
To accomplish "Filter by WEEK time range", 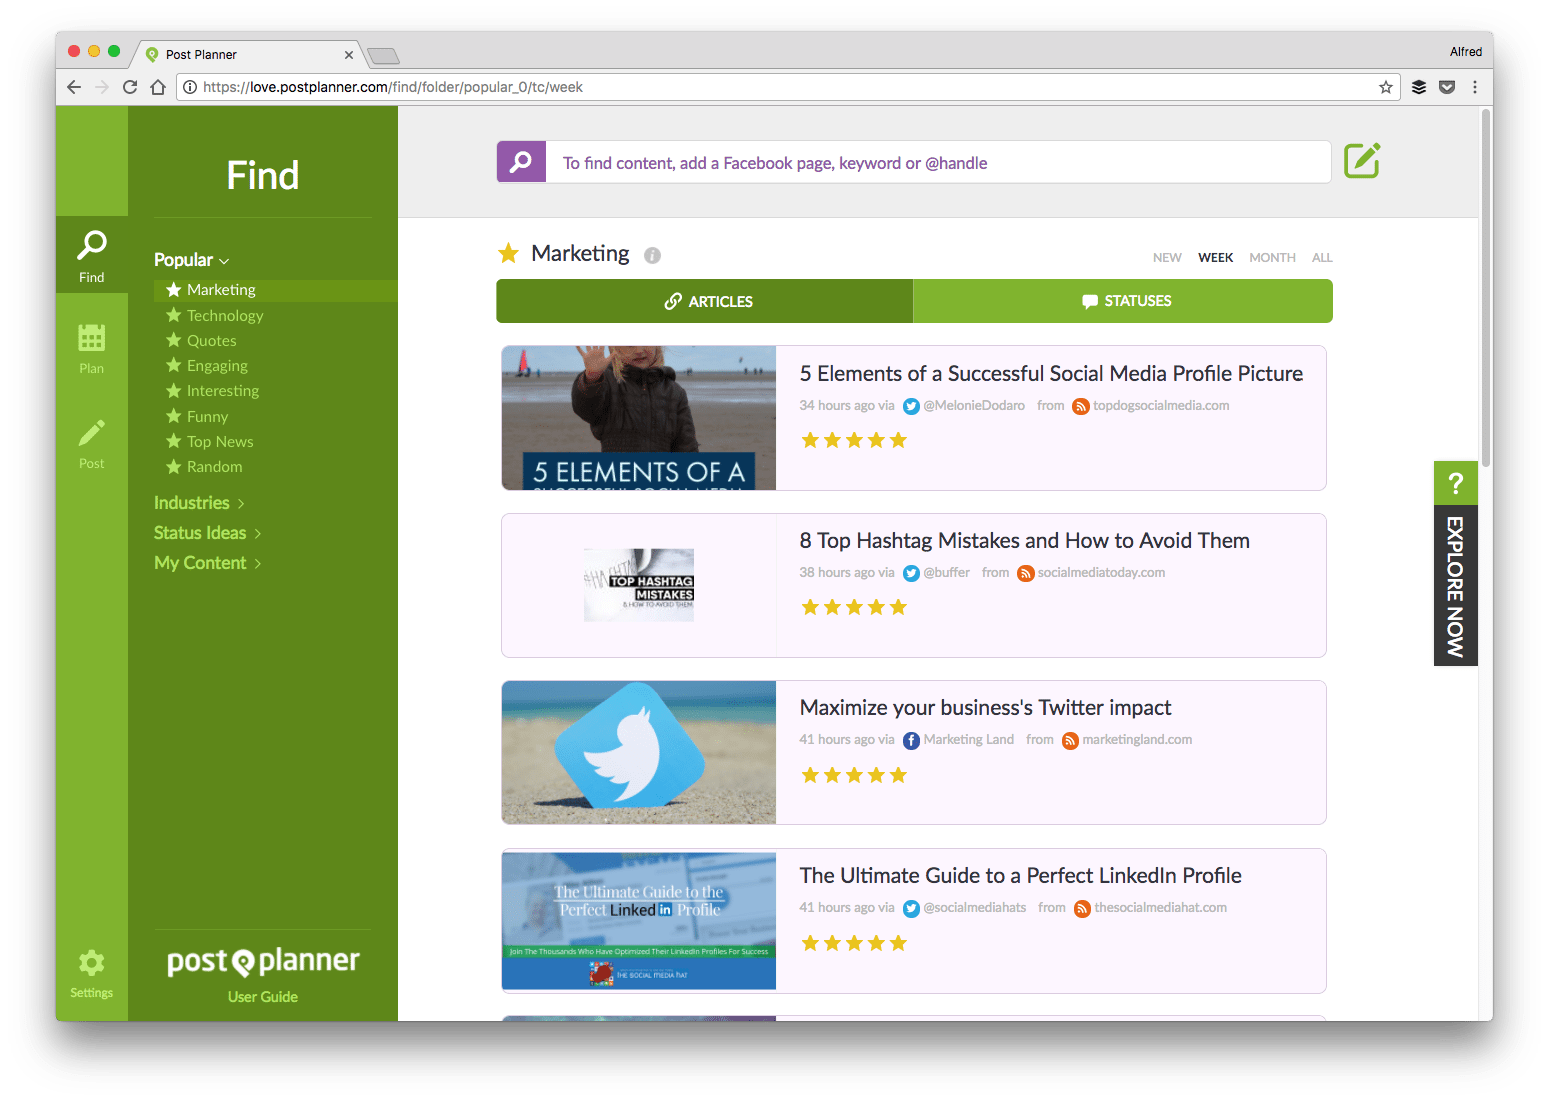I will [x=1215, y=258].
